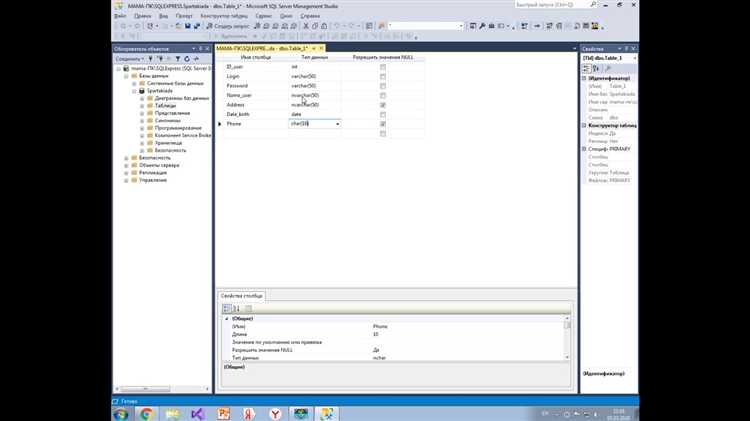Open the Правка menu

click(x=143, y=16)
